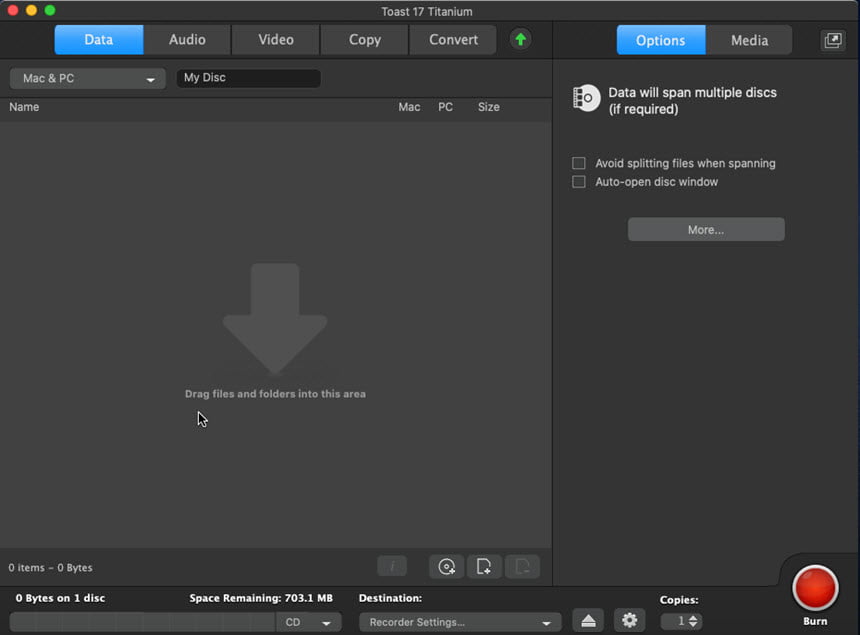
Task: Click the Size column header
Action: [x=489, y=107]
